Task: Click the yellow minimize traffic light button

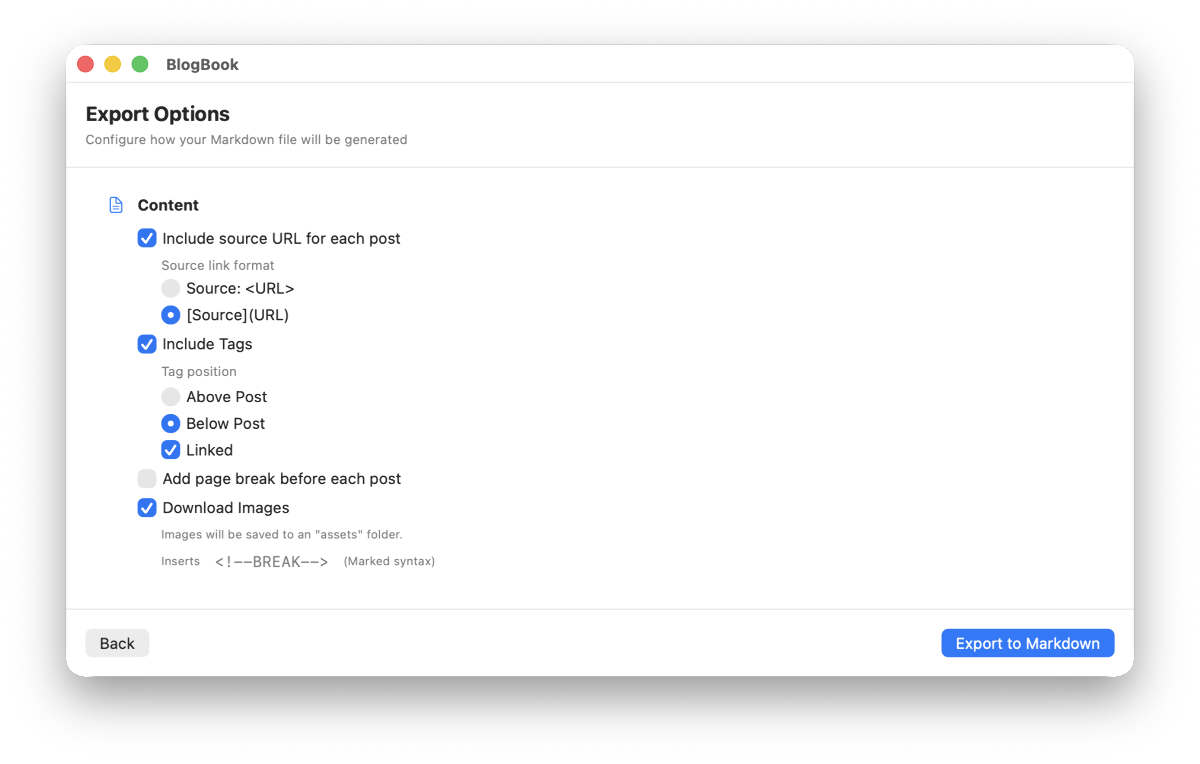Action: click(112, 63)
